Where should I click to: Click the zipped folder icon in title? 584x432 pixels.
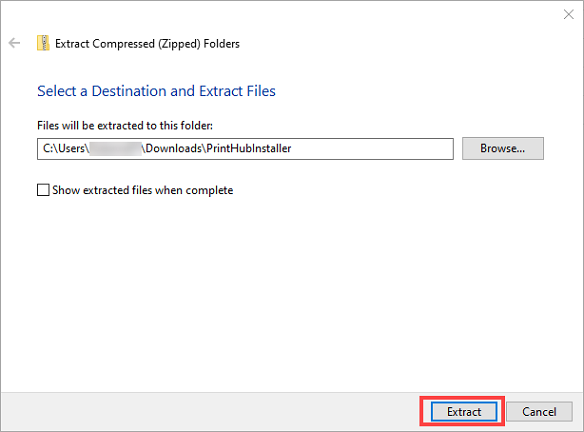tap(43, 43)
